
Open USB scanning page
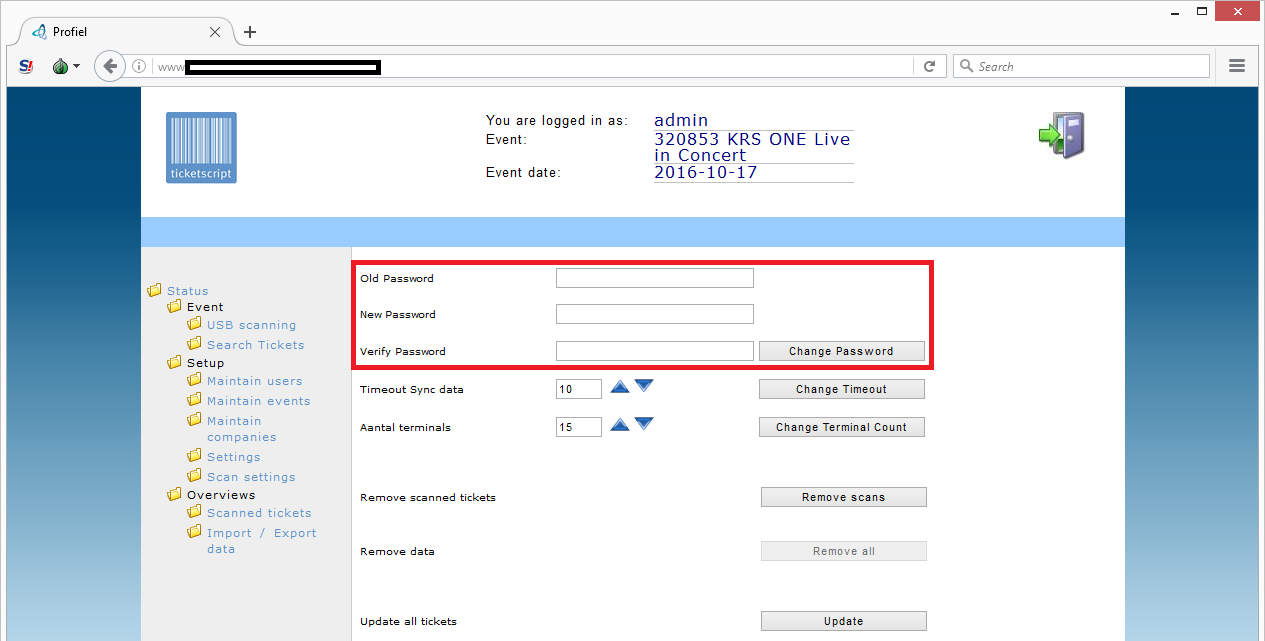coord(252,325)
